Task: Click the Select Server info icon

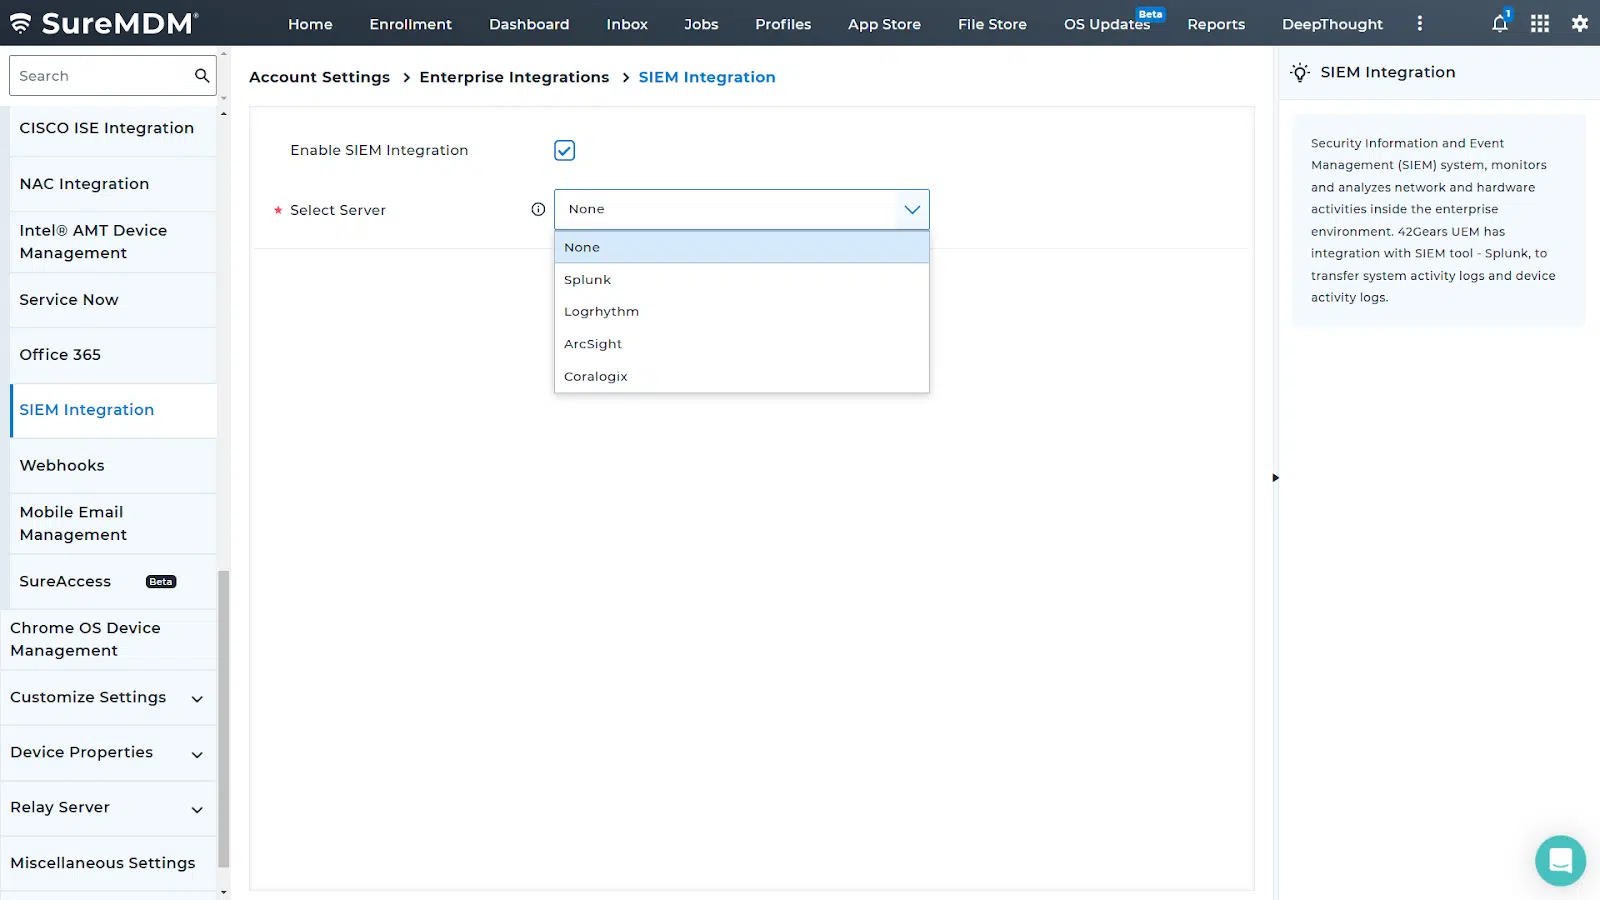Action: point(538,209)
